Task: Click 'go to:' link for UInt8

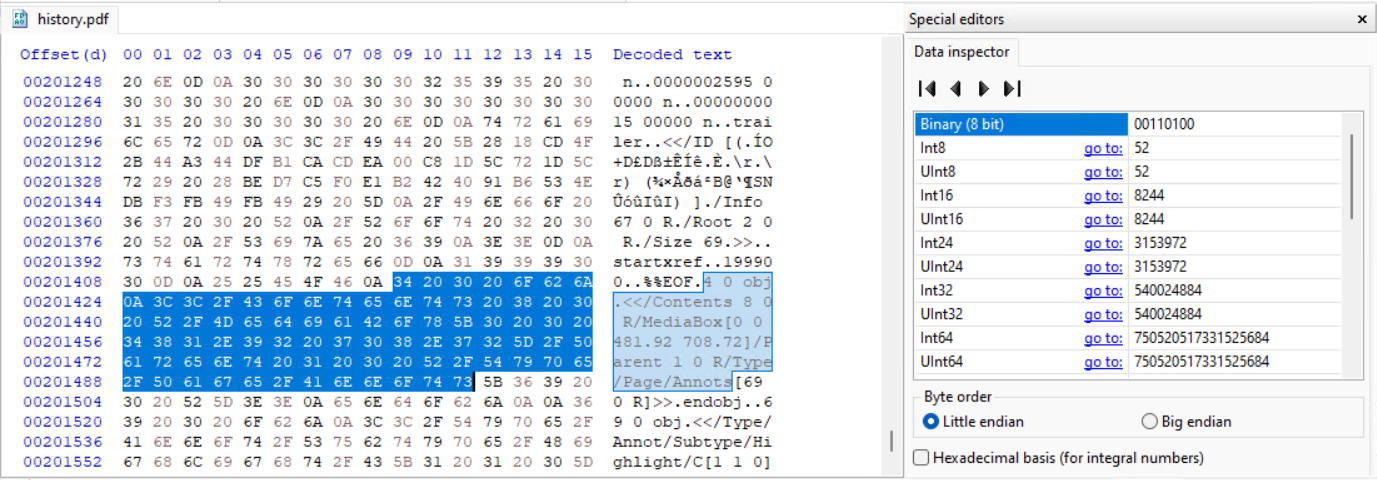Action: pyautogui.click(x=1103, y=172)
